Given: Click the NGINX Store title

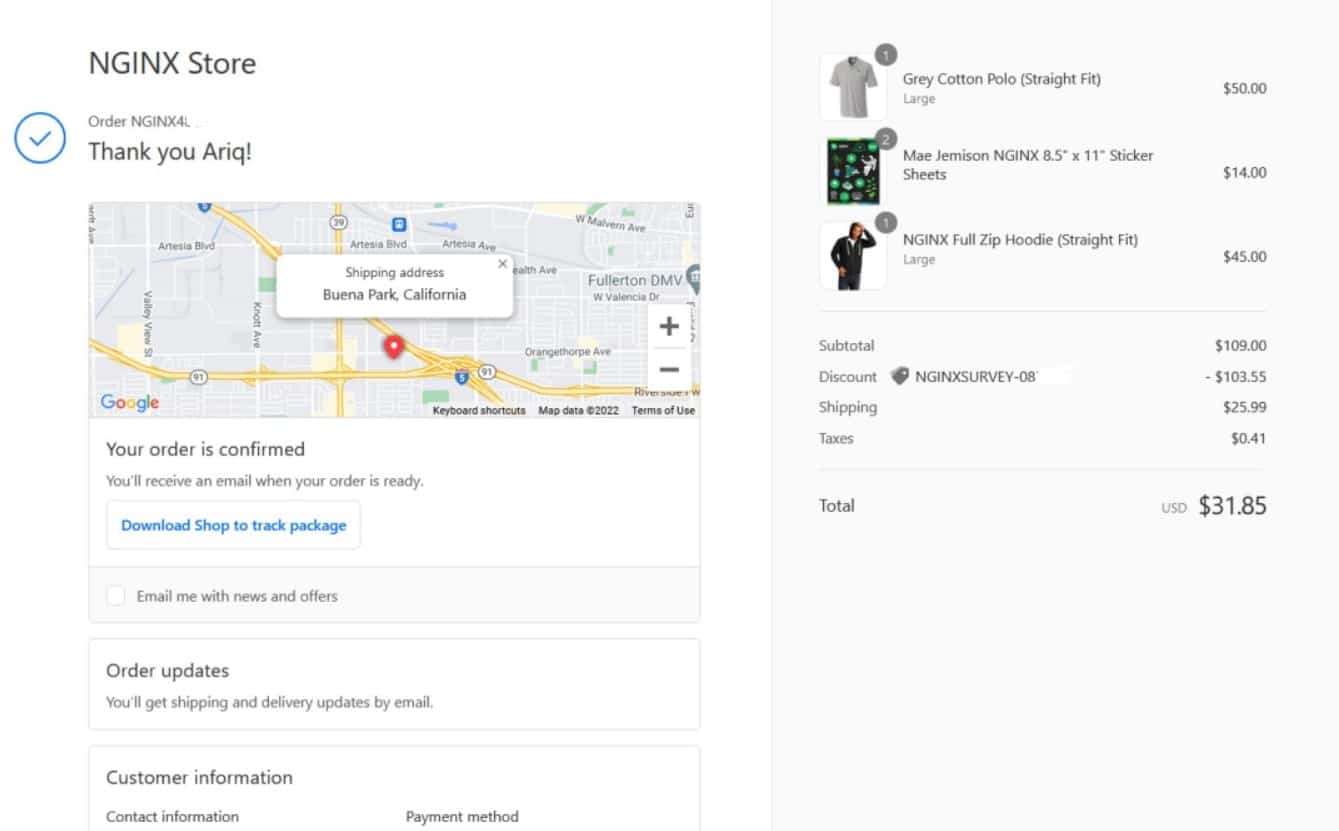Looking at the screenshot, I should [x=172, y=63].
